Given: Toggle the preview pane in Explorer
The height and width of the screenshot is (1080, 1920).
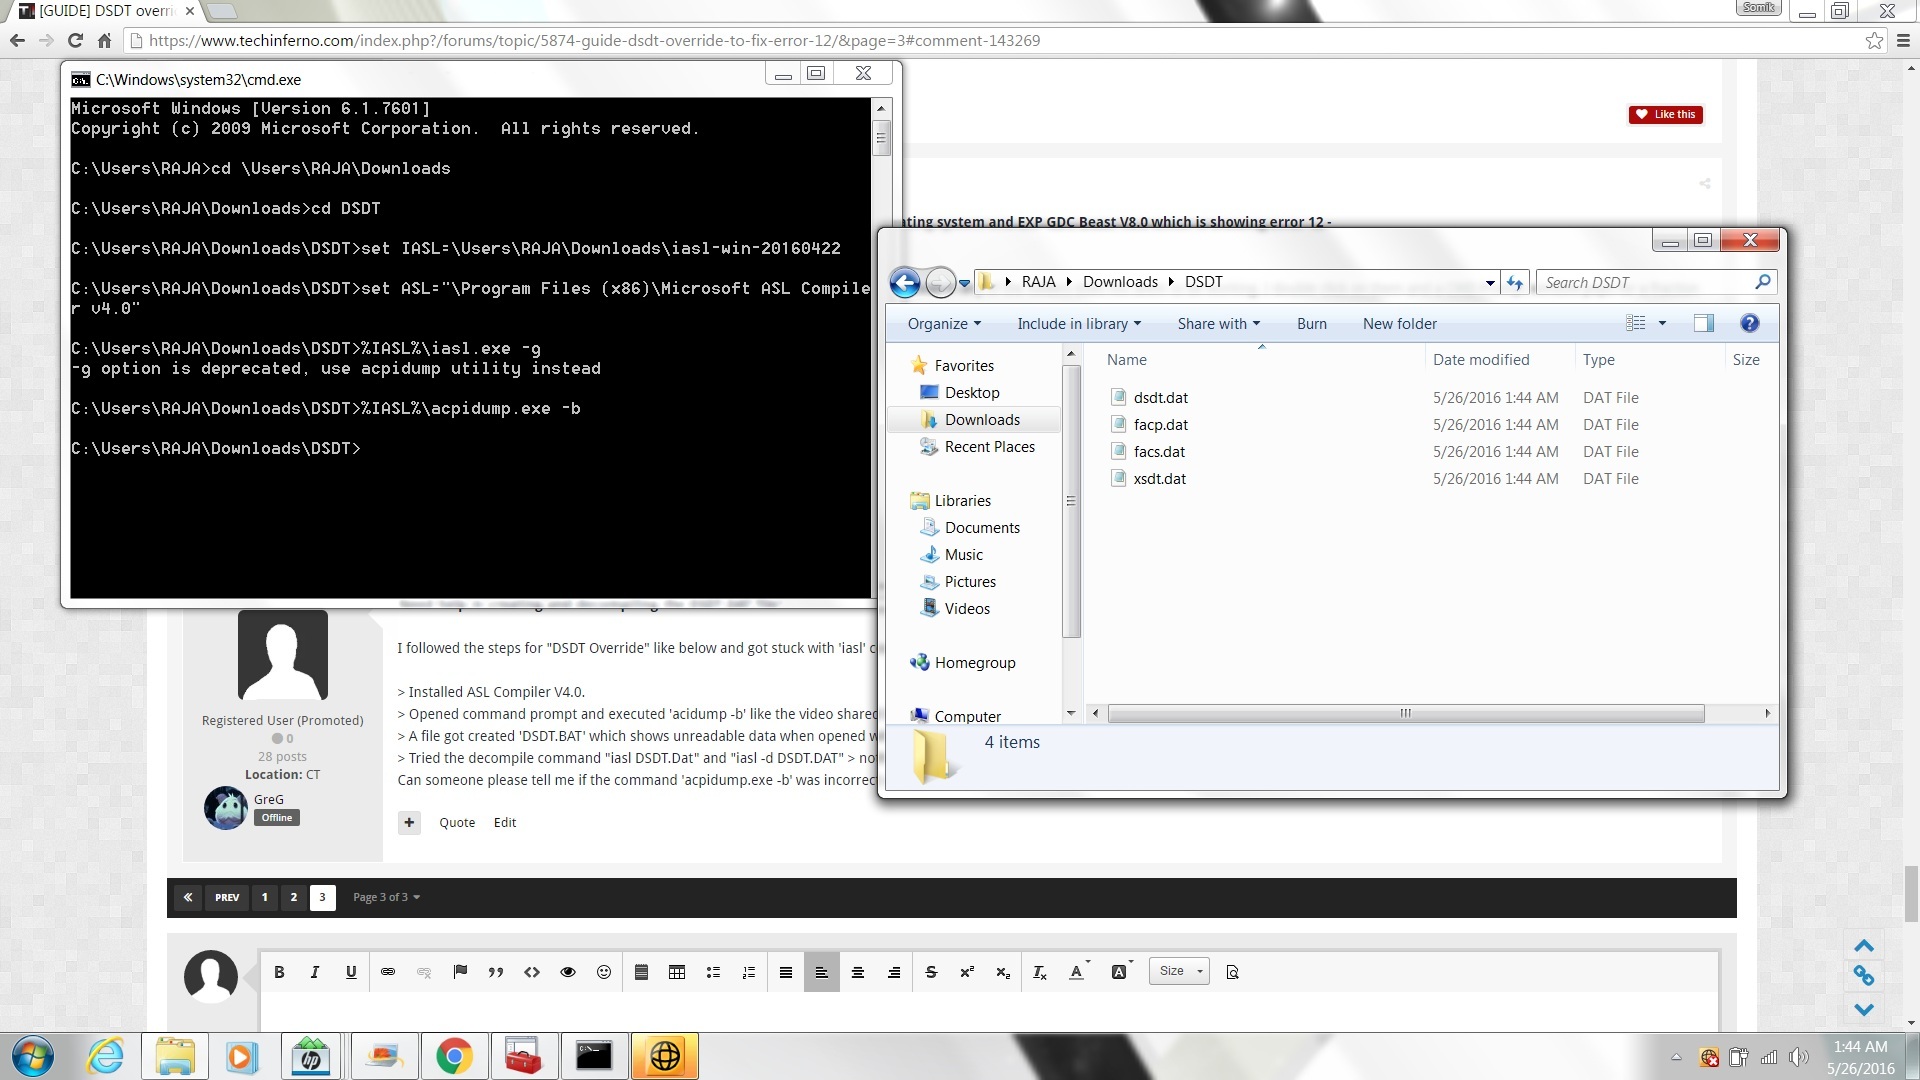Looking at the screenshot, I should [x=1704, y=323].
